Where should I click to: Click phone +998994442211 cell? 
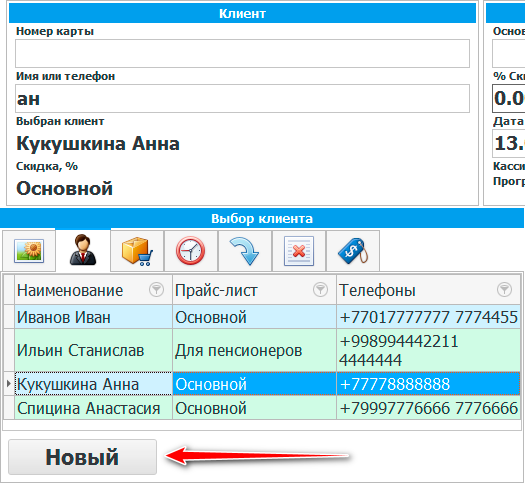point(428,350)
